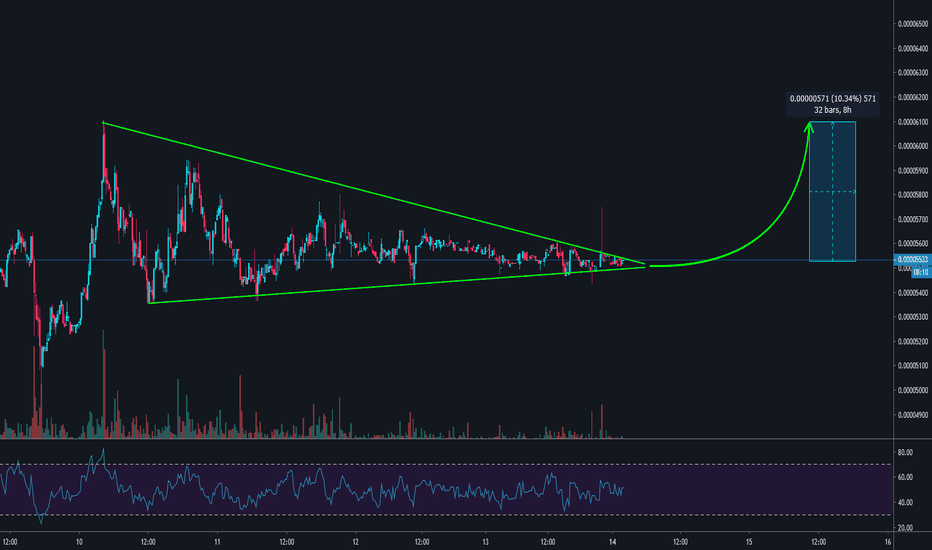Click the 0.00005400 price axis label
This screenshot has width=932, height=550.
913,293
